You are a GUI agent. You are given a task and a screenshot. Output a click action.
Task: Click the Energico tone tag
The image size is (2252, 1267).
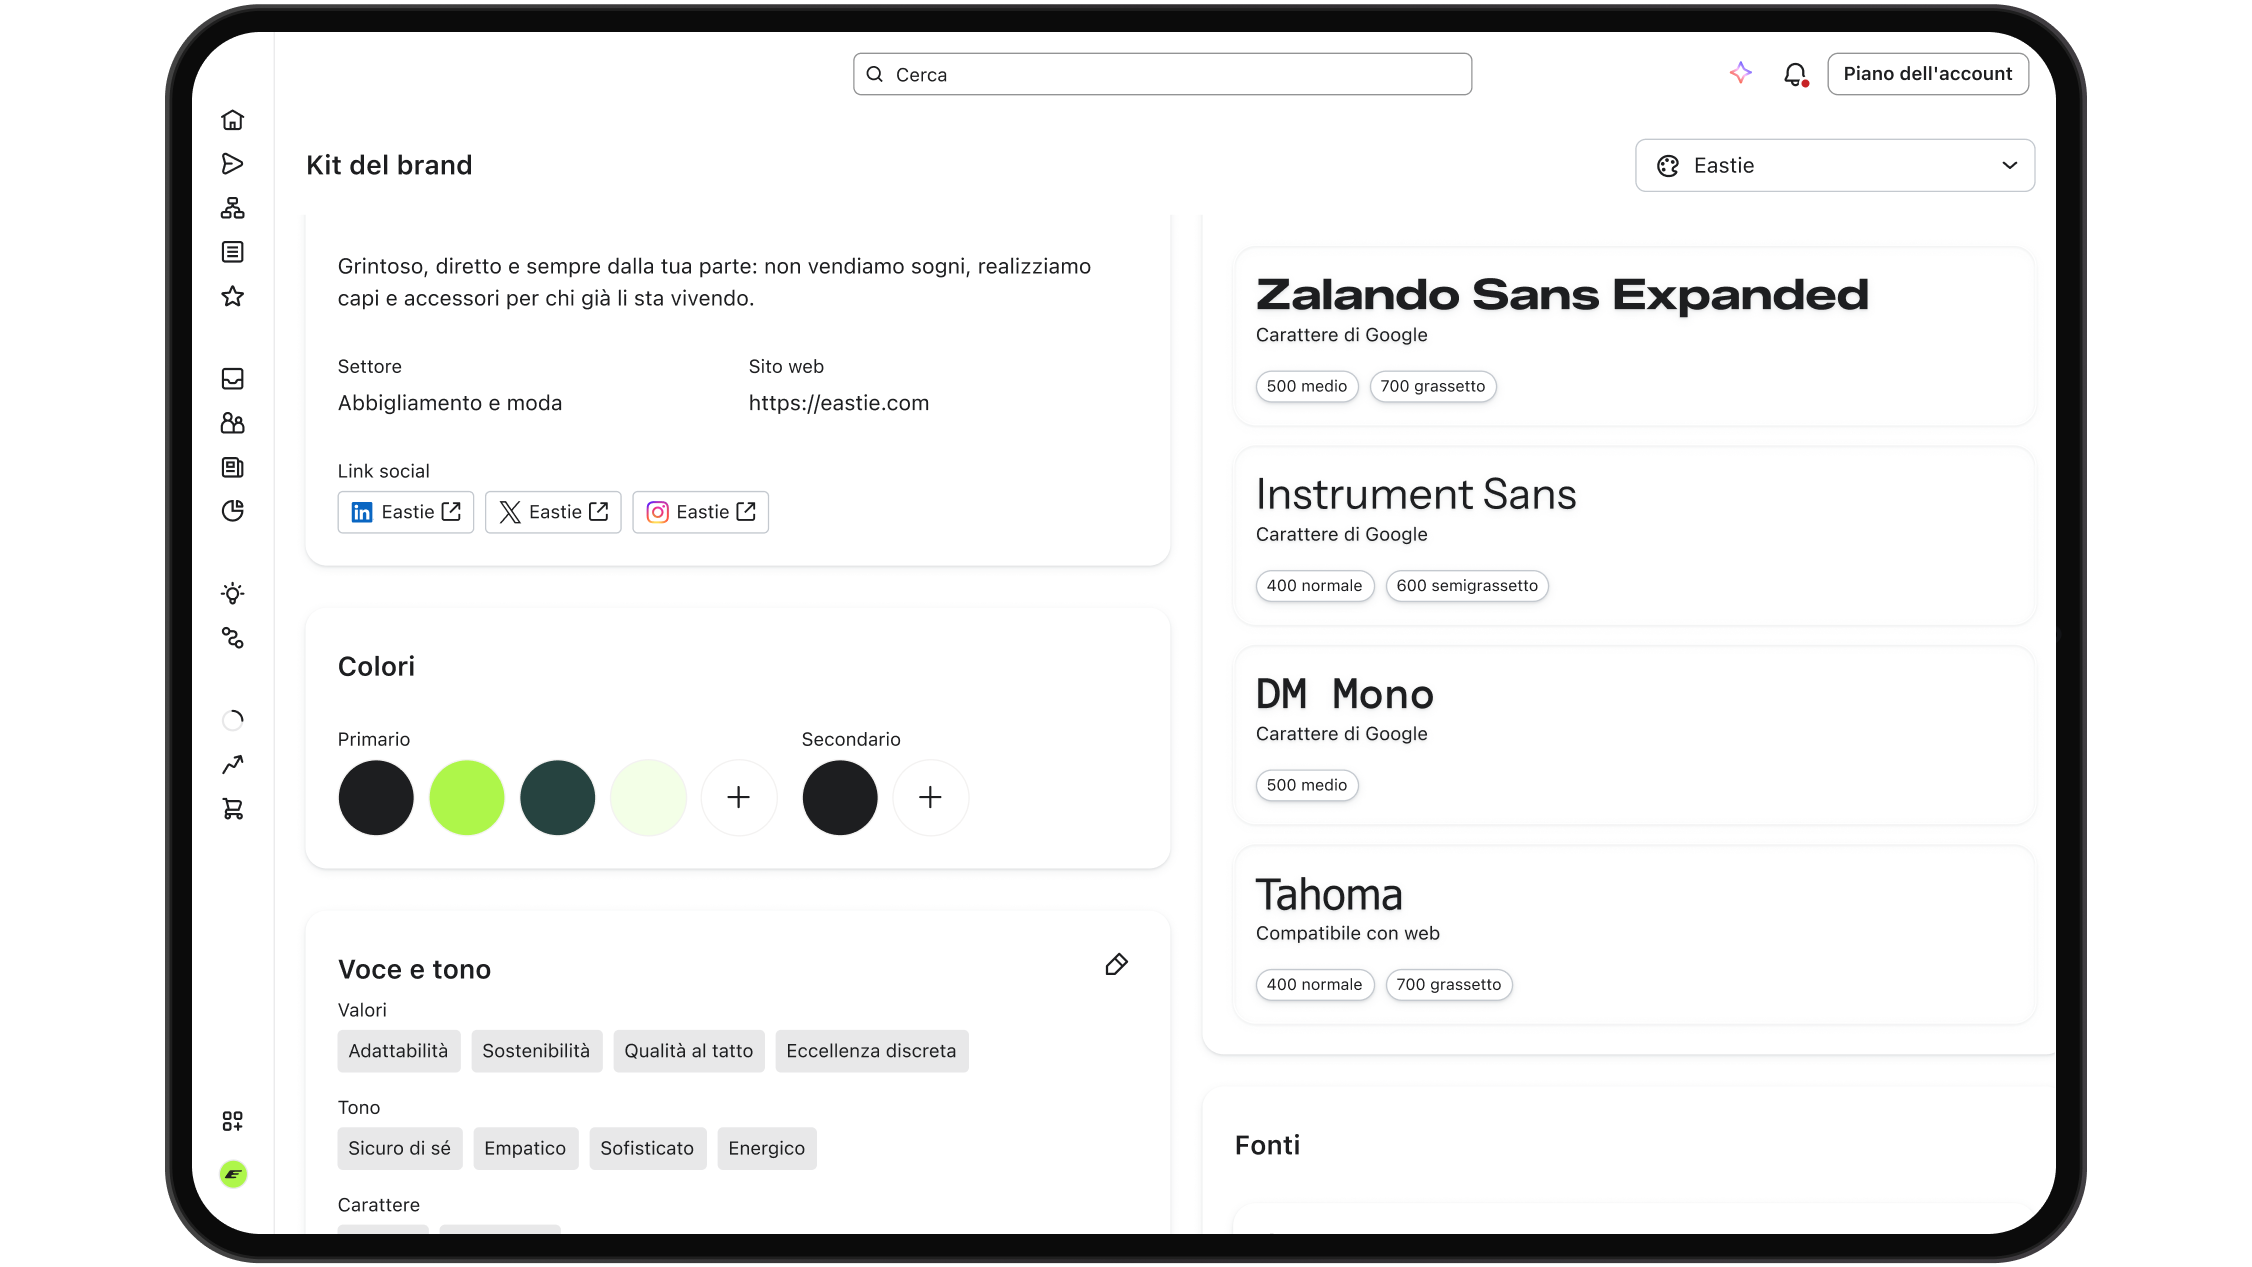tap(767, 1149)
